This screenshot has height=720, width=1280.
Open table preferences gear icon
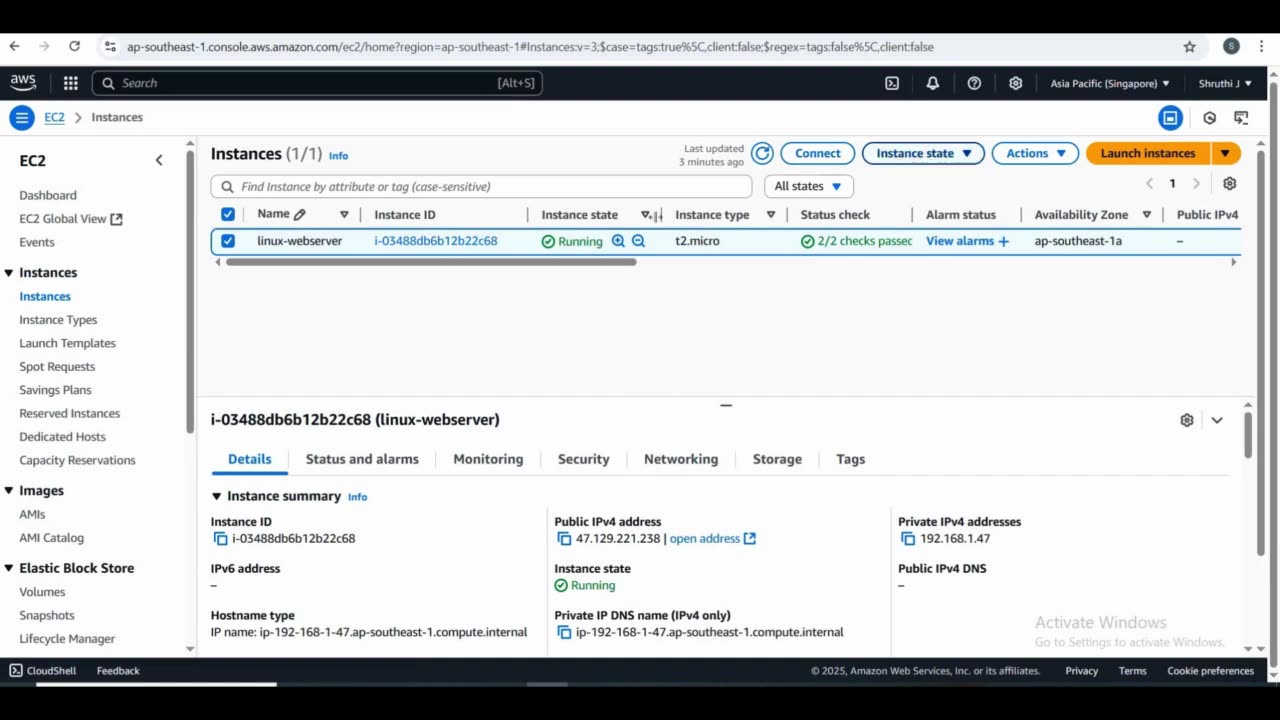click(x=1229, y=184)
